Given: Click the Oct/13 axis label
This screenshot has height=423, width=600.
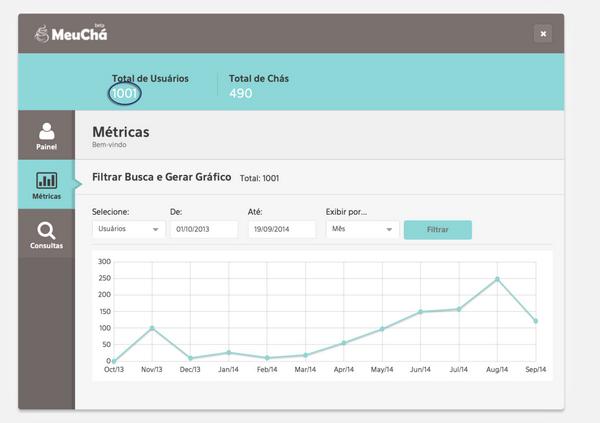Looking at the screenshot, I should (x=114, y=369).
